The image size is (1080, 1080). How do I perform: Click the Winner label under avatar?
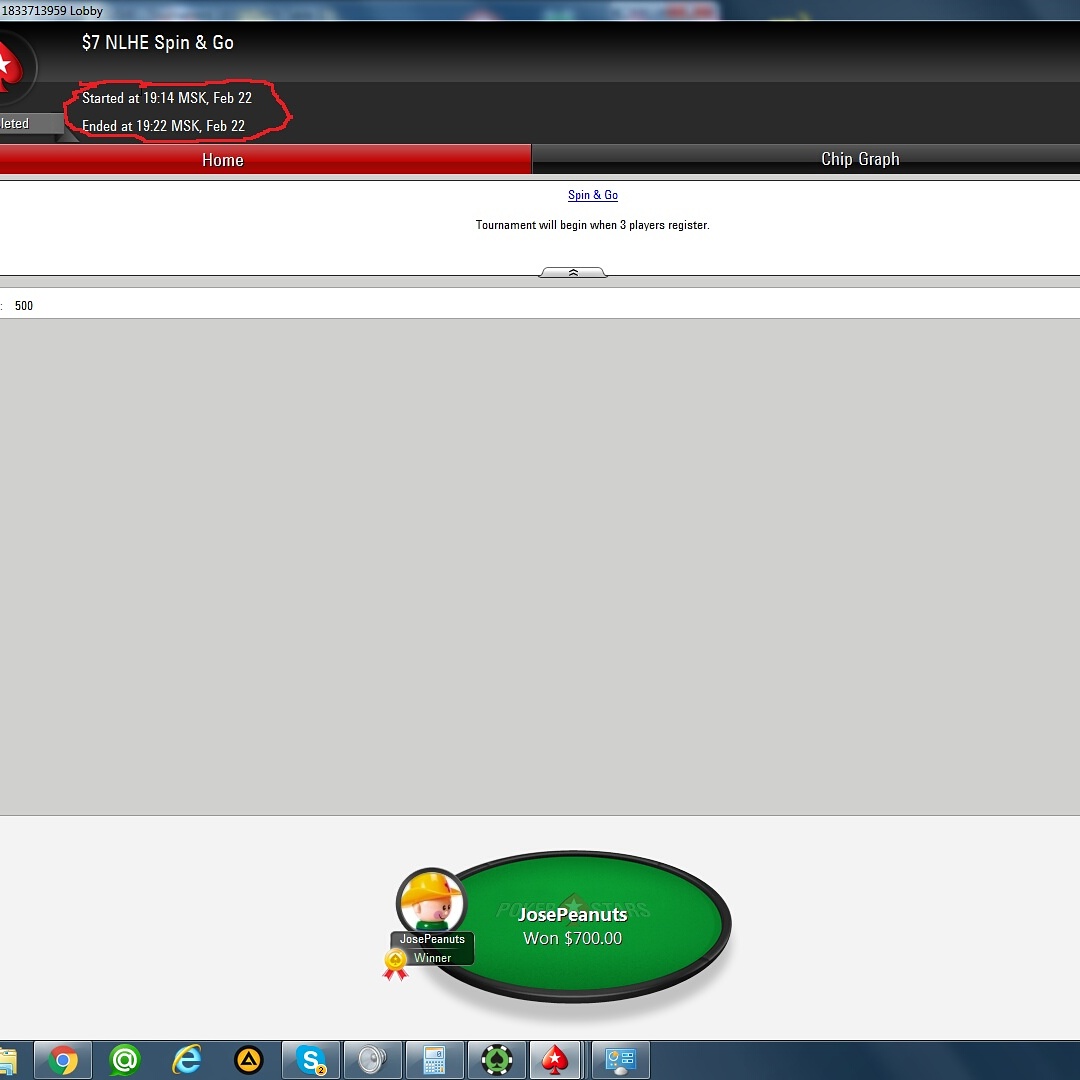(433, 957)
